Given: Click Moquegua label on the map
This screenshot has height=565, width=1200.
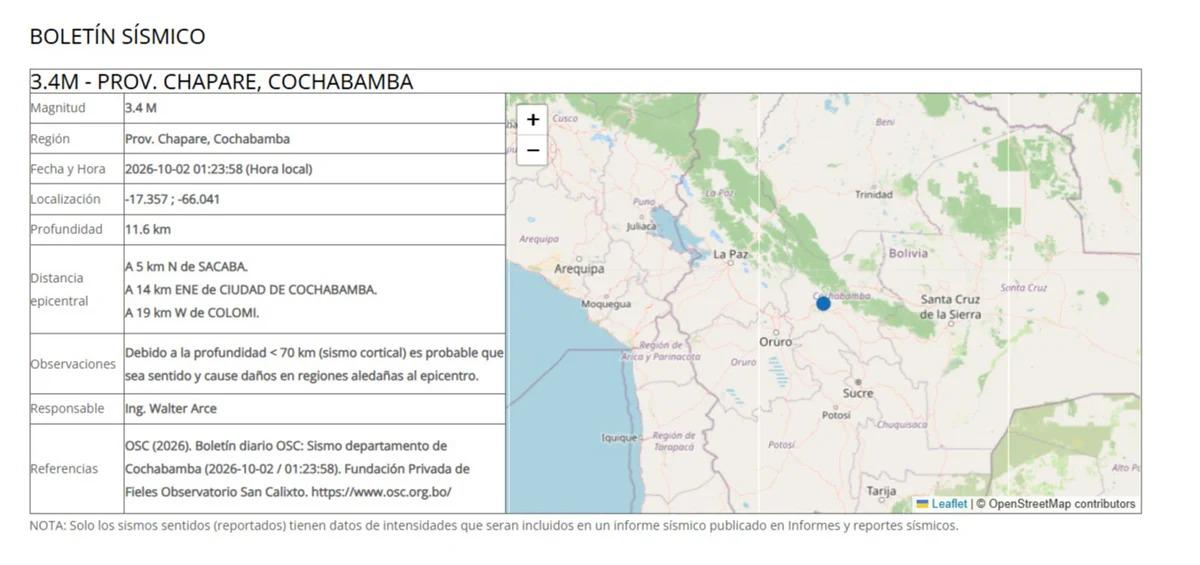Looking at the screenshot, I should click(606, 304).
